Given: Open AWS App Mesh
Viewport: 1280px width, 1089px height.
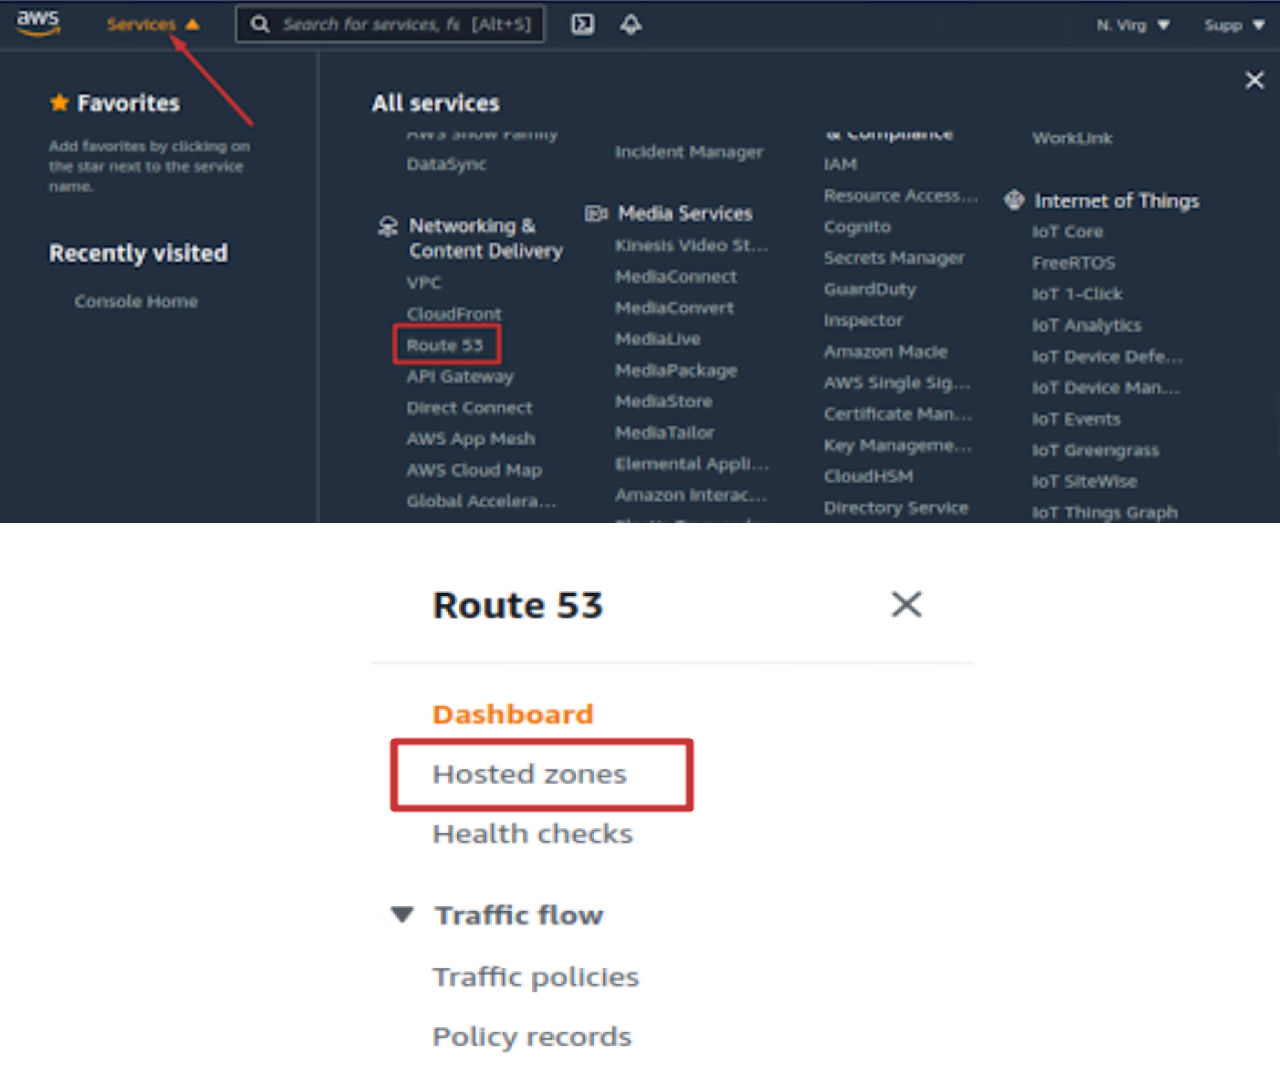Looking at the screenshot, I should click(470, 438).
